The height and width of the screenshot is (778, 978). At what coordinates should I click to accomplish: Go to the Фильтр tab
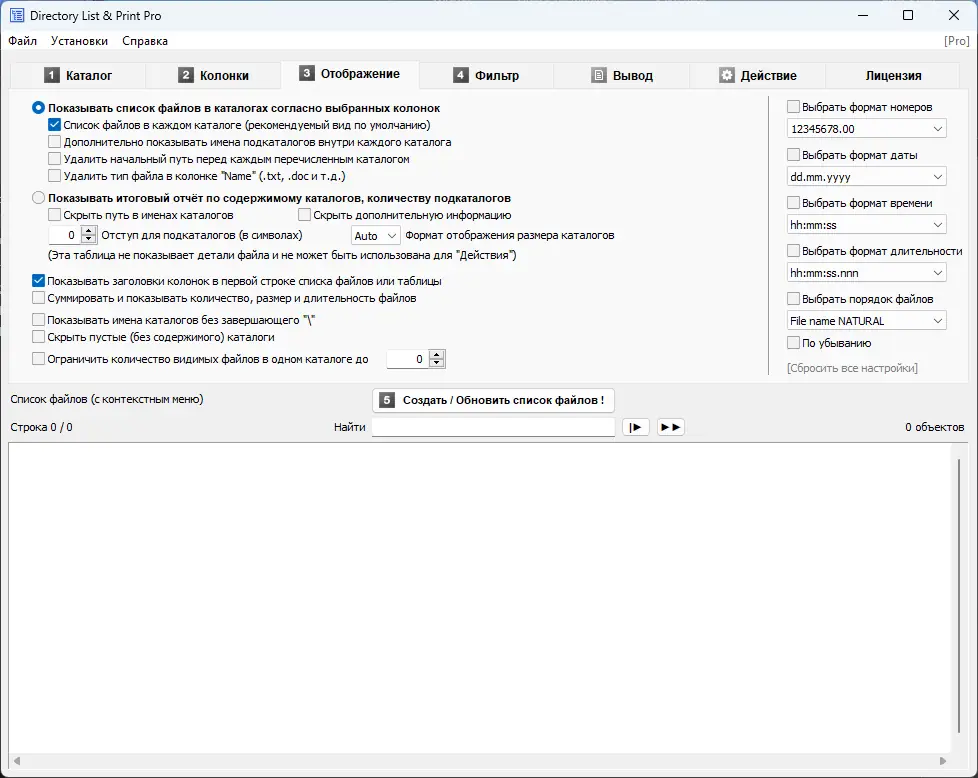click(487, 75)
